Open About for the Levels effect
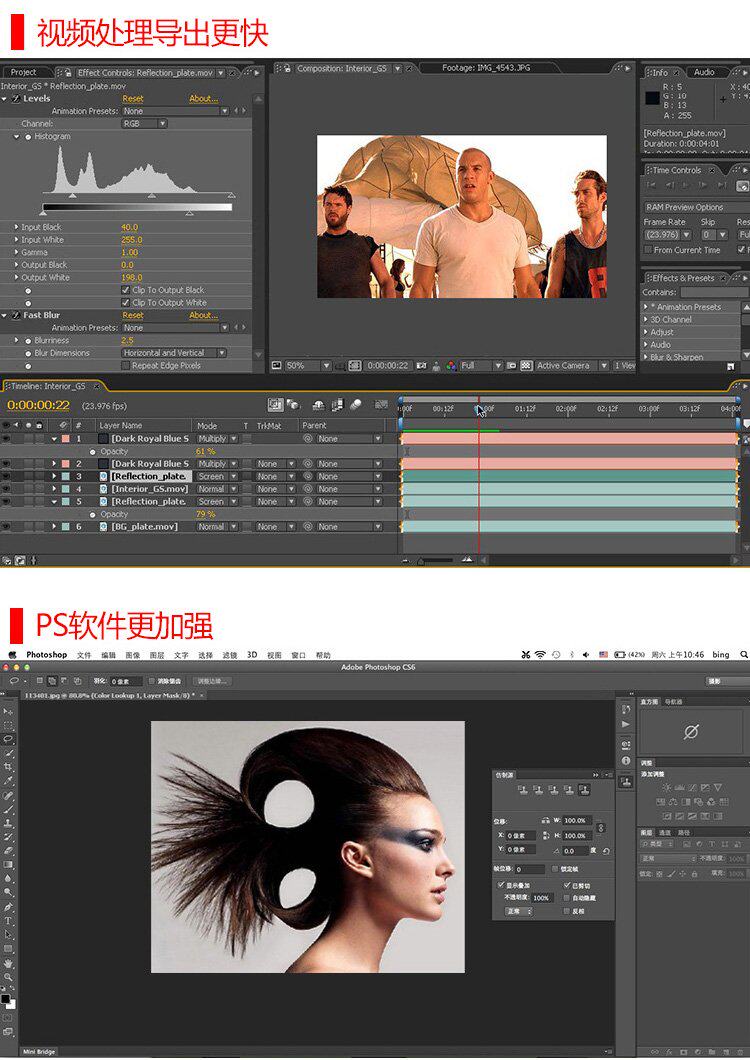This screenshot has width=750, height=1060. click(204, 99)
